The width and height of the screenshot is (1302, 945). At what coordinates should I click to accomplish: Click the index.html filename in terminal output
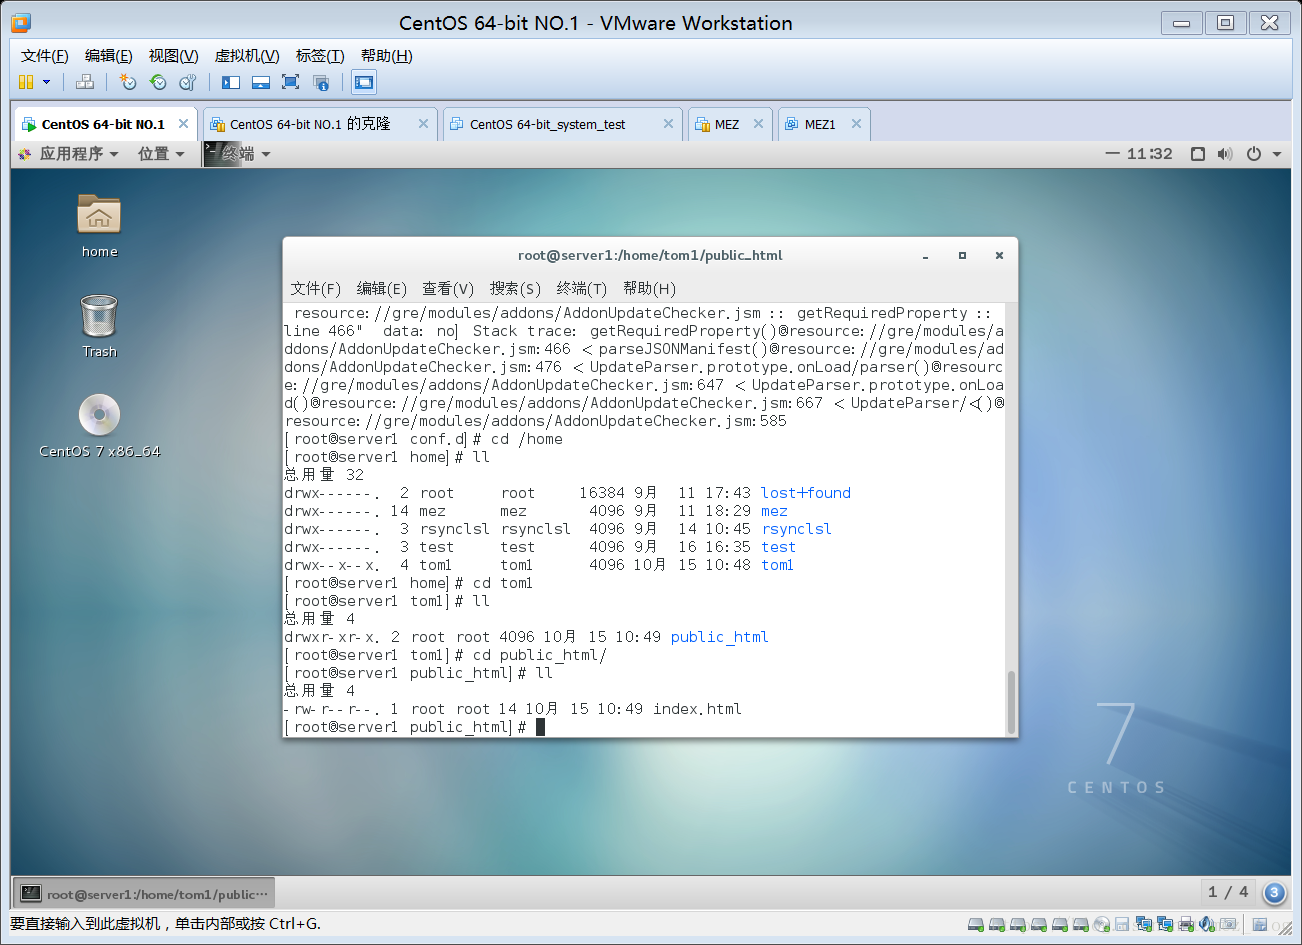tap(697, 709)
